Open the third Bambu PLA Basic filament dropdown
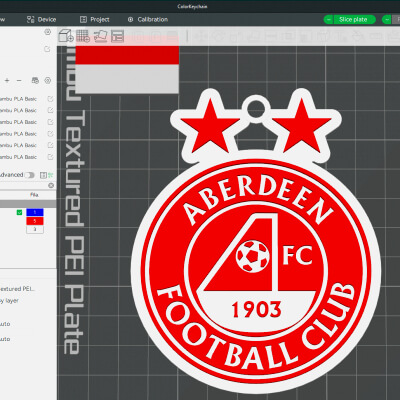 click(x=18, y=122)
